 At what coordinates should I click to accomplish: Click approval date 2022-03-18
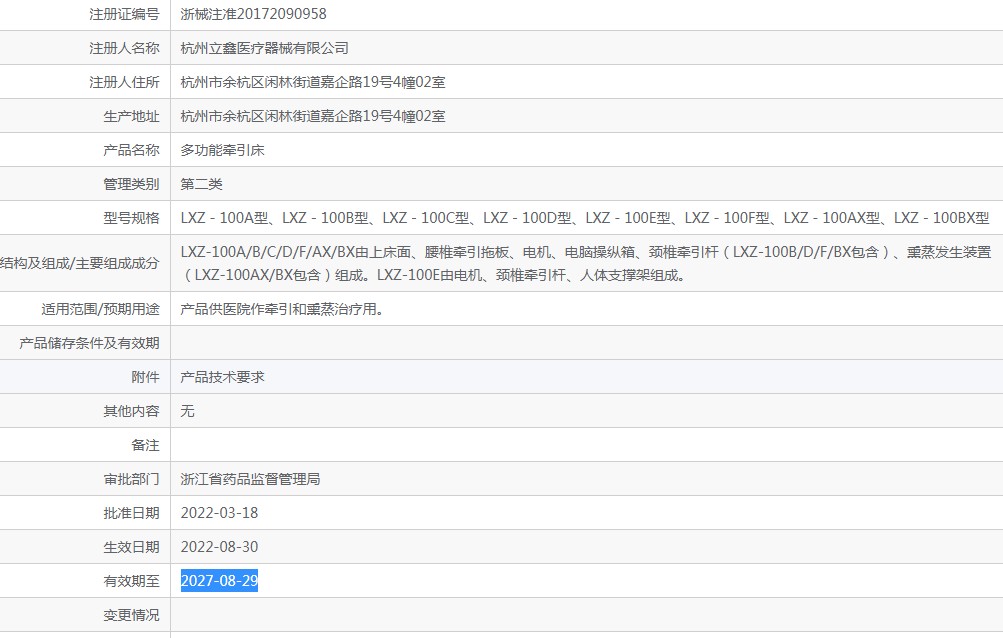219,513
